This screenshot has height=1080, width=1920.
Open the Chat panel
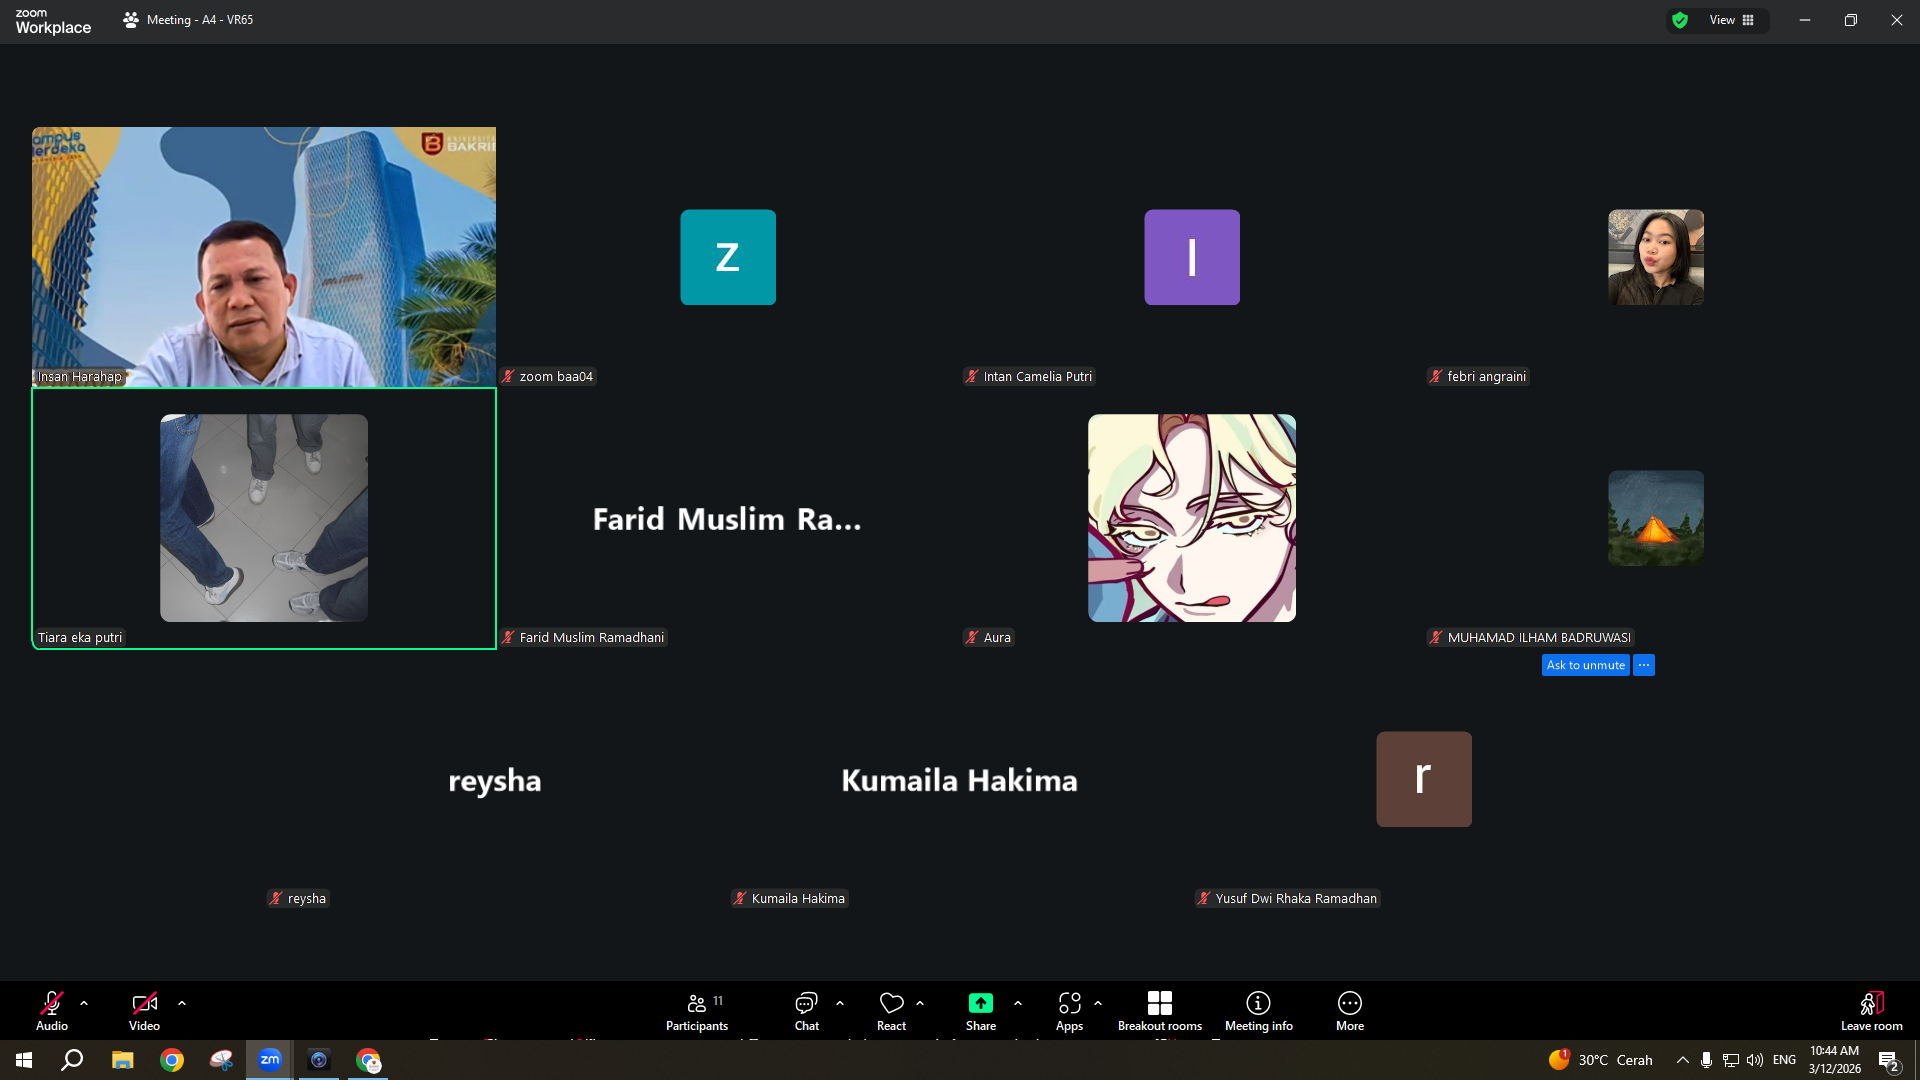(x=806, y=1010)
